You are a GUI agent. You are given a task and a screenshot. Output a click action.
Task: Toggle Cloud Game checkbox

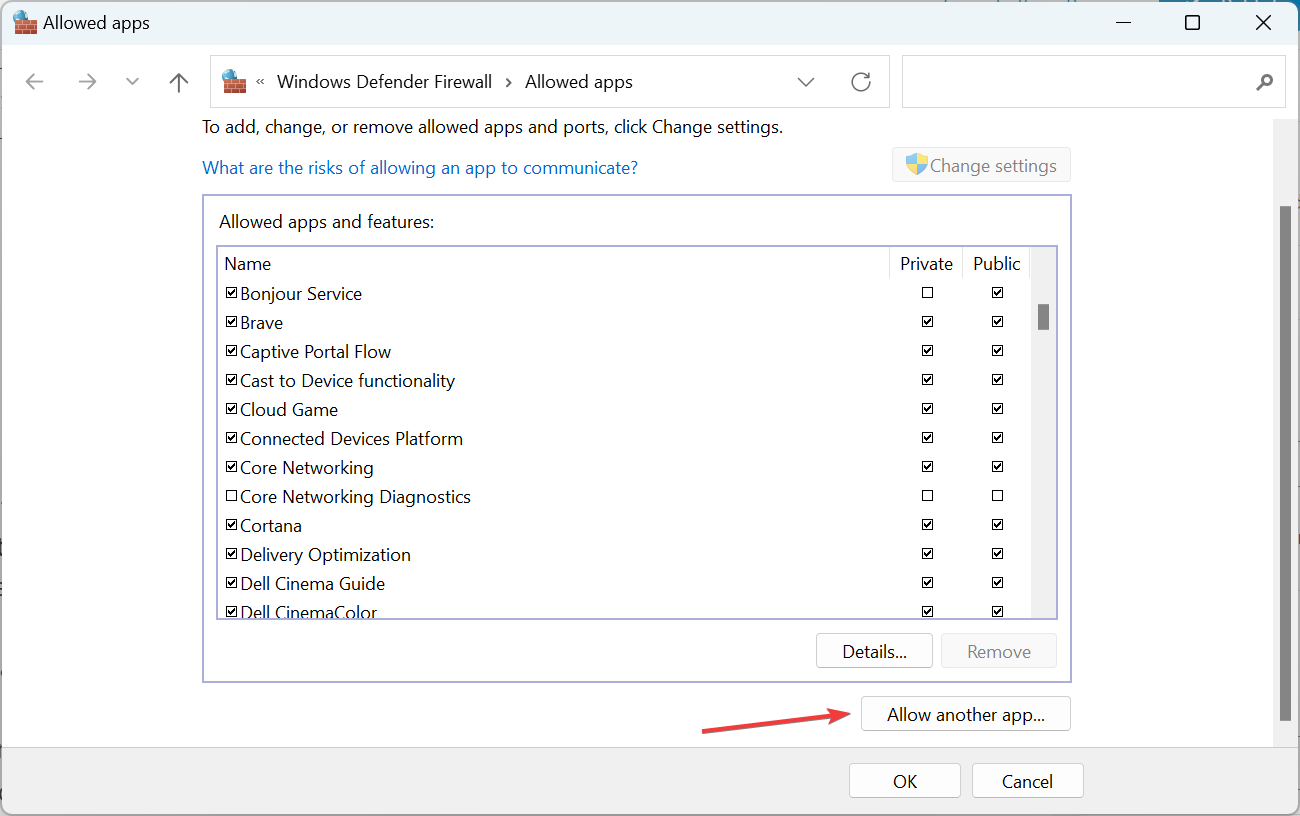pyautogui.click(x=232, y=409)
